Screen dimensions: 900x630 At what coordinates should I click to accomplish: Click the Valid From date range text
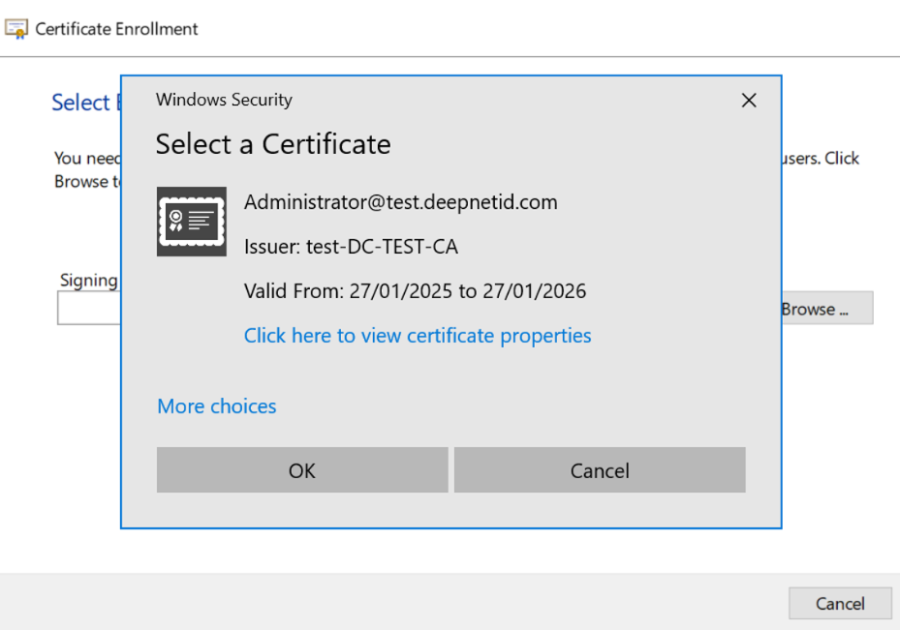point(414,291)
